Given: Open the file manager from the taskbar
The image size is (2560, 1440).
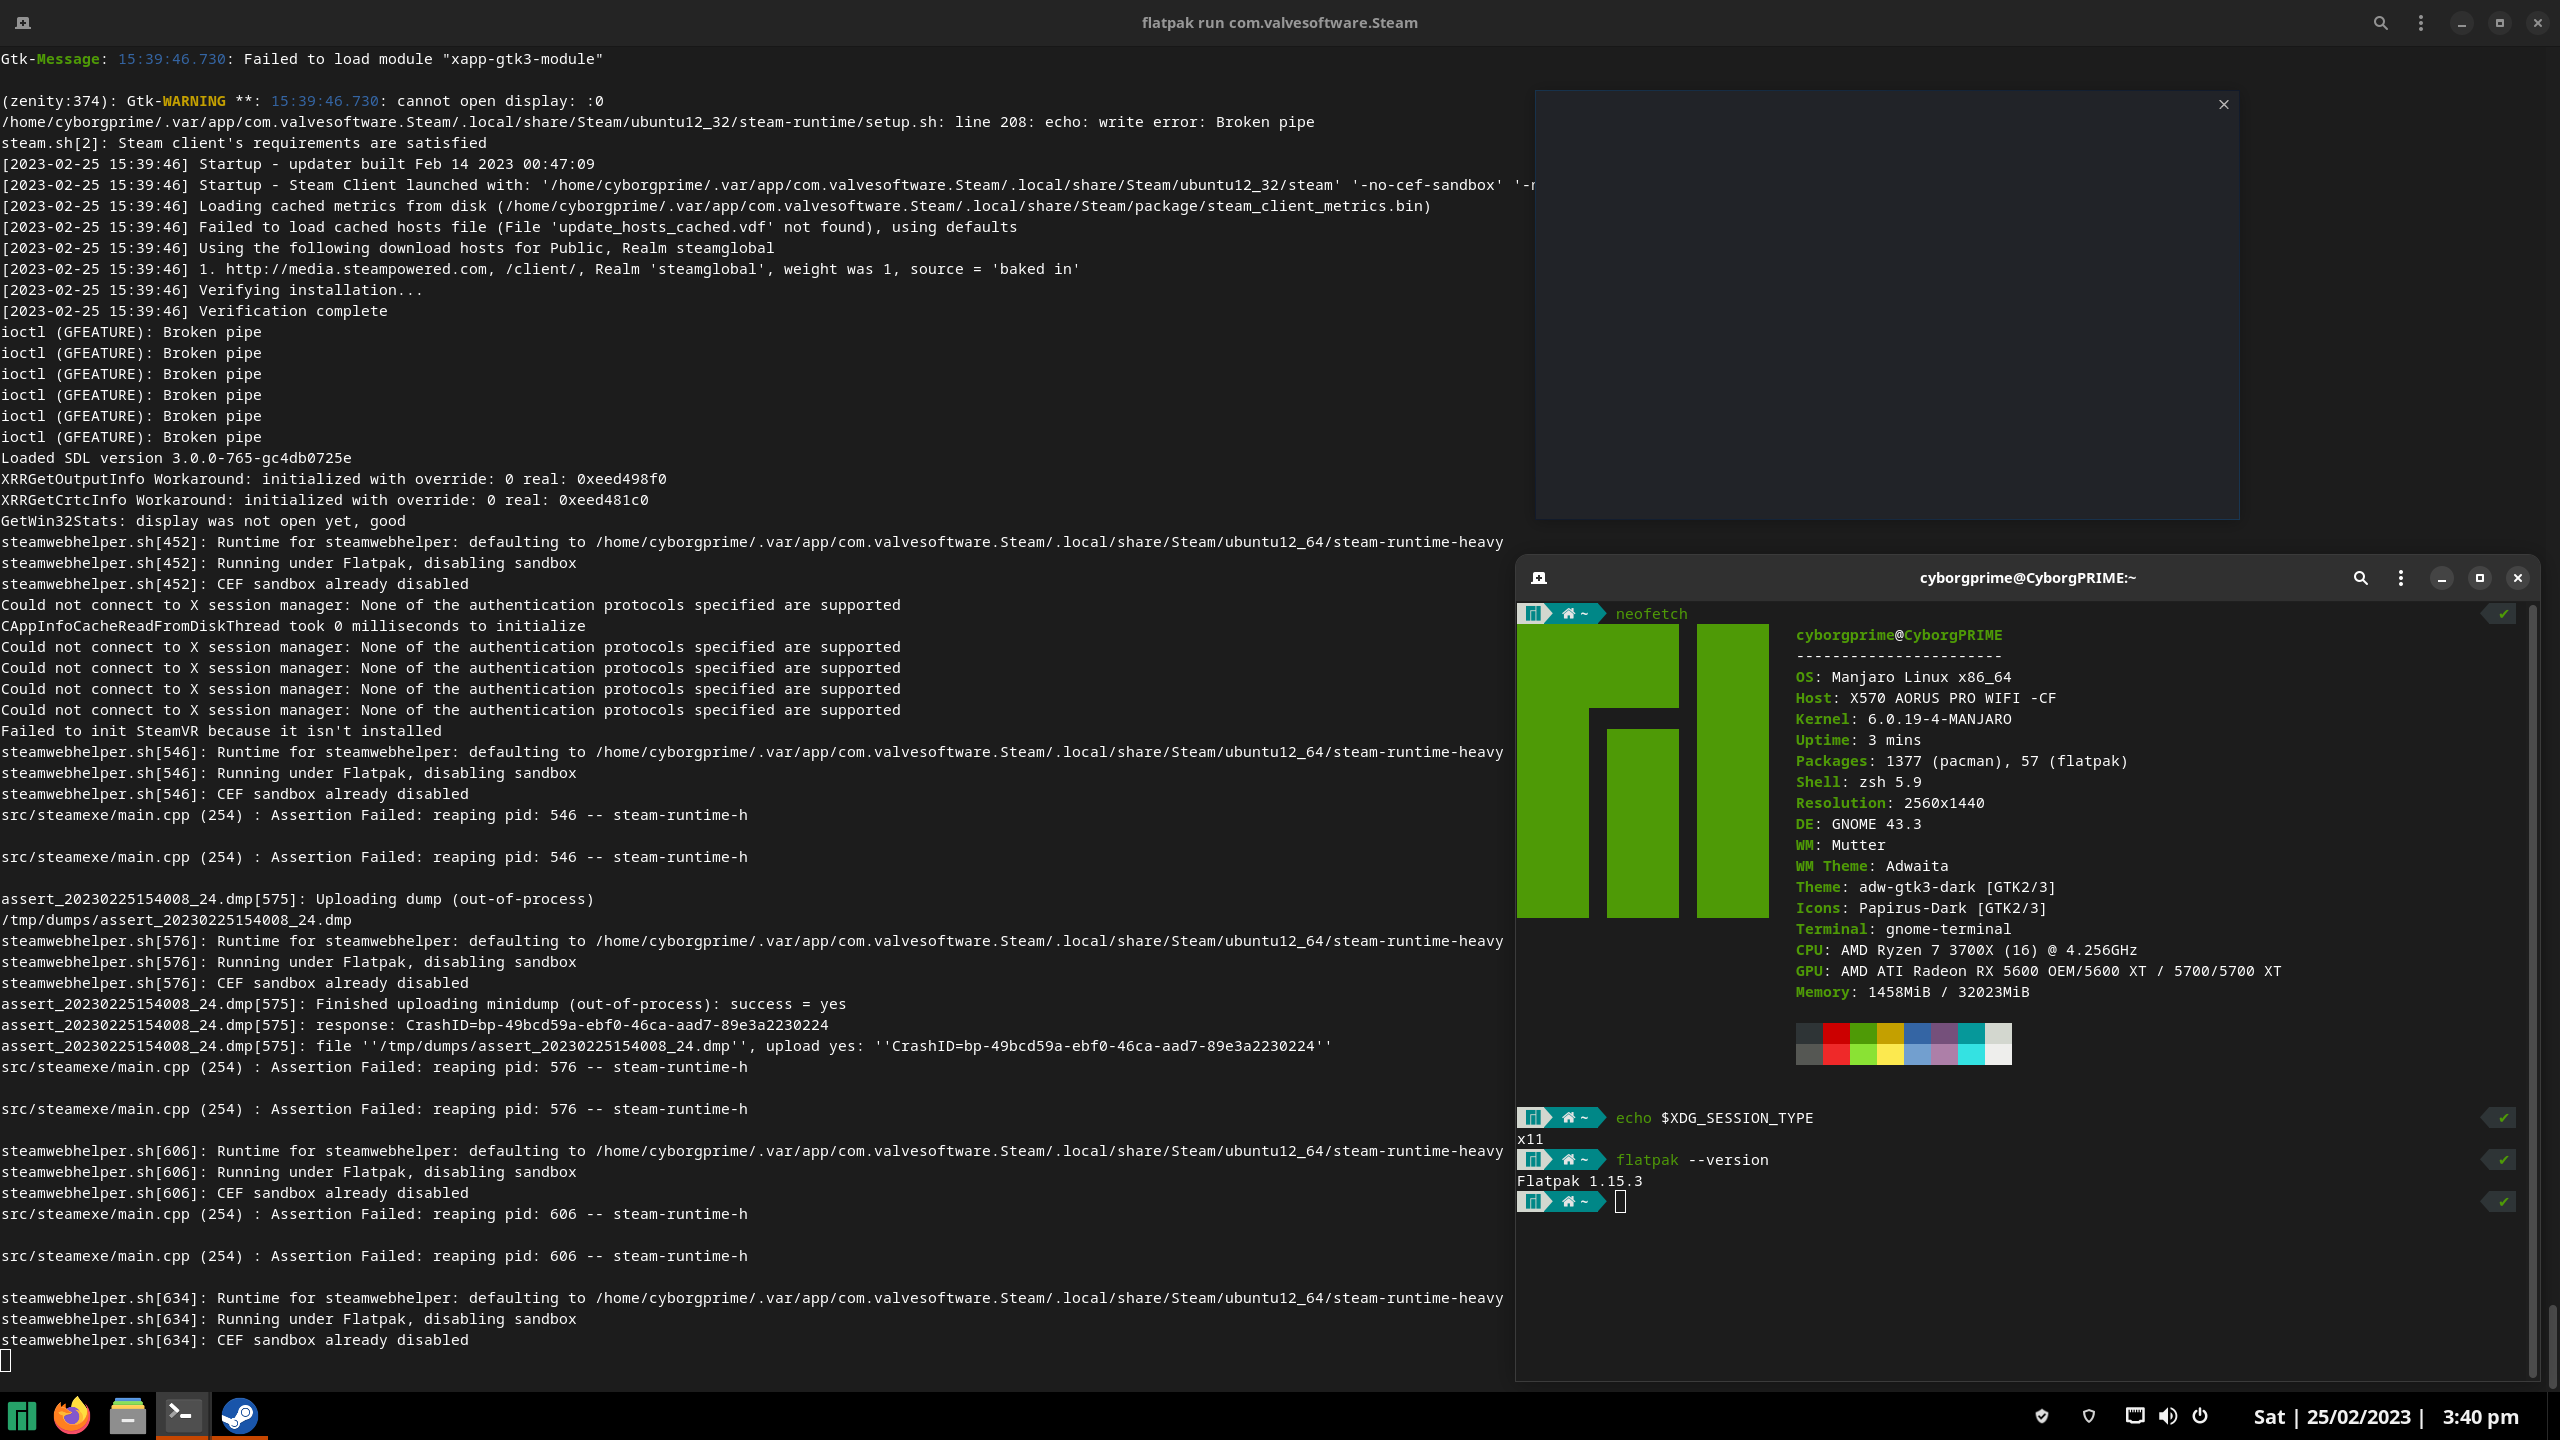Looking at the screenshot, I should [126, 1415].
